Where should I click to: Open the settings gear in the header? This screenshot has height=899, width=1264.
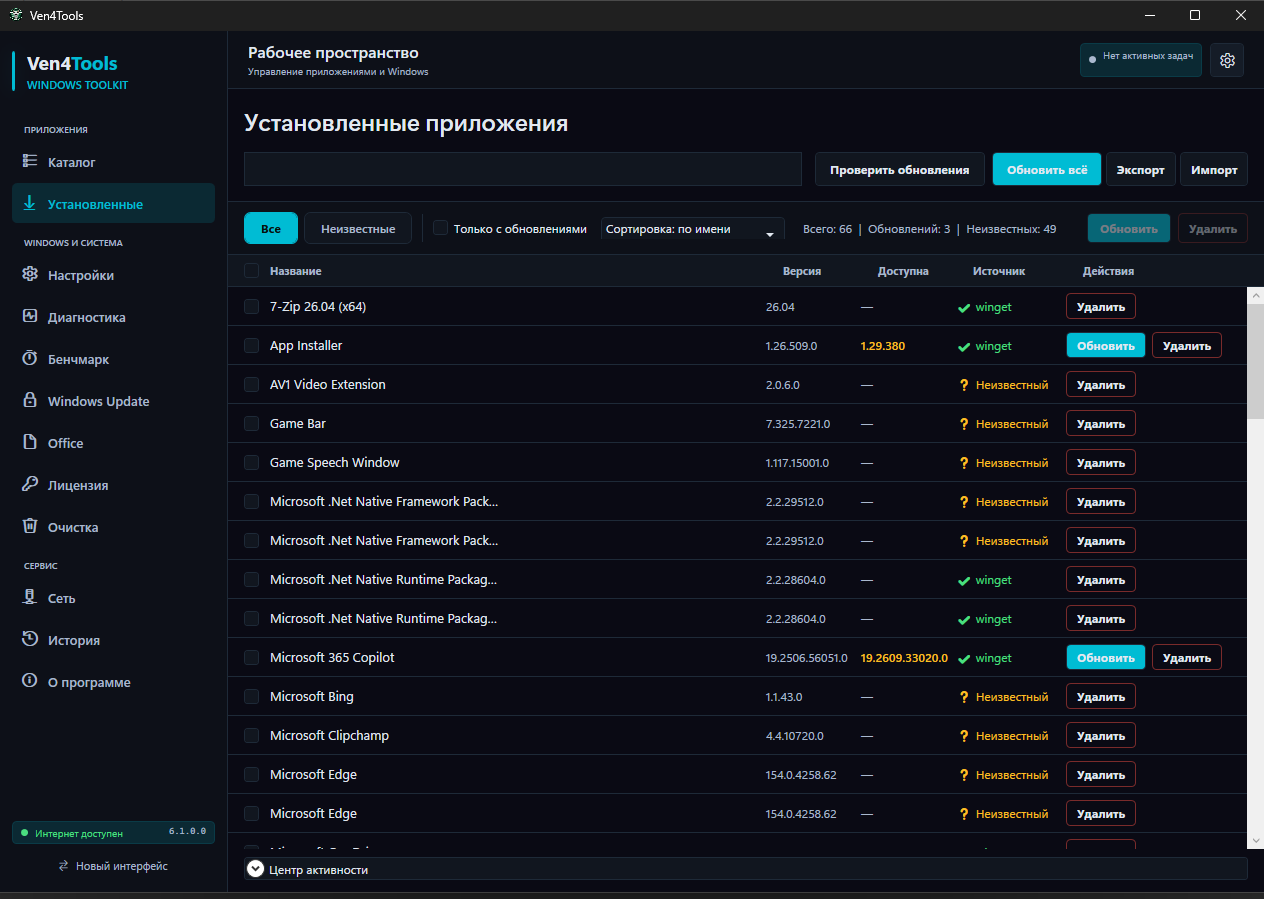pyautogui.click(x=1227, y=60)
